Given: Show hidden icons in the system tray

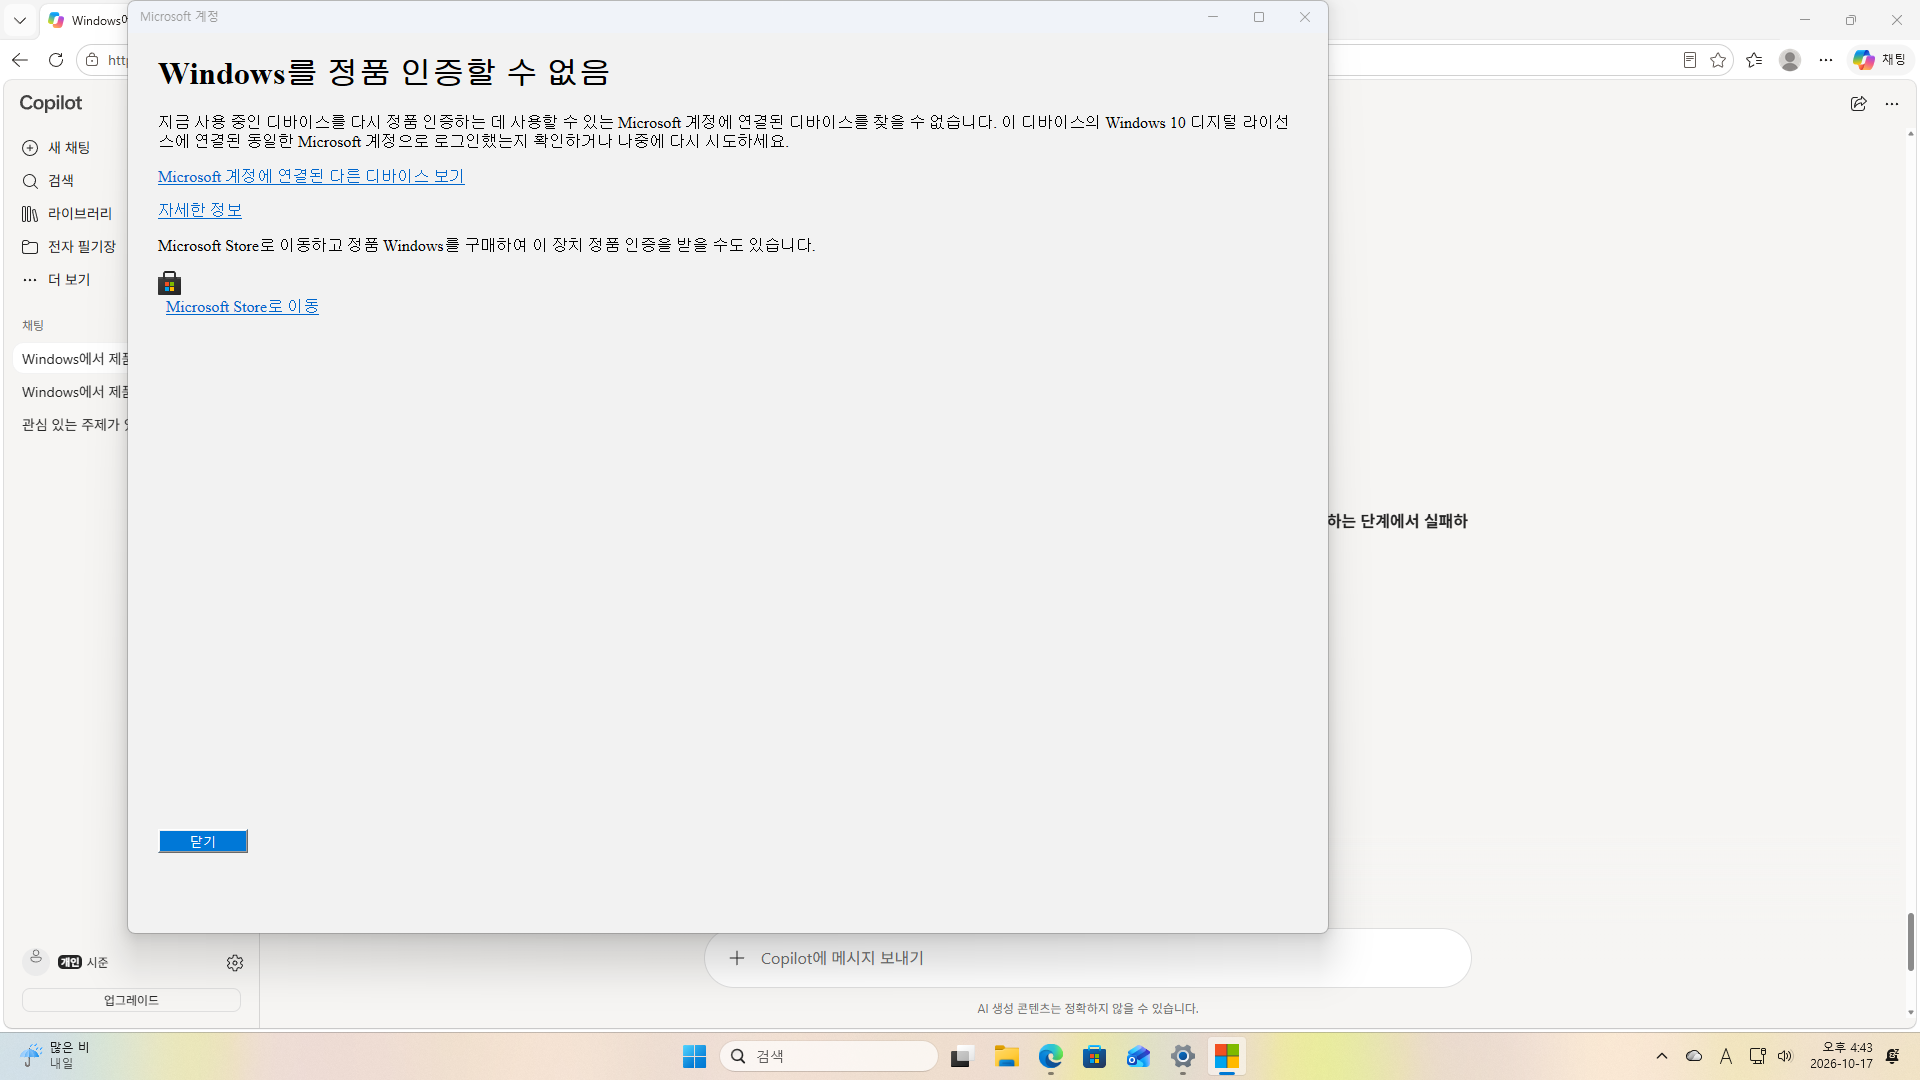Looking at the screenshot, I should coord(1662,1056).
